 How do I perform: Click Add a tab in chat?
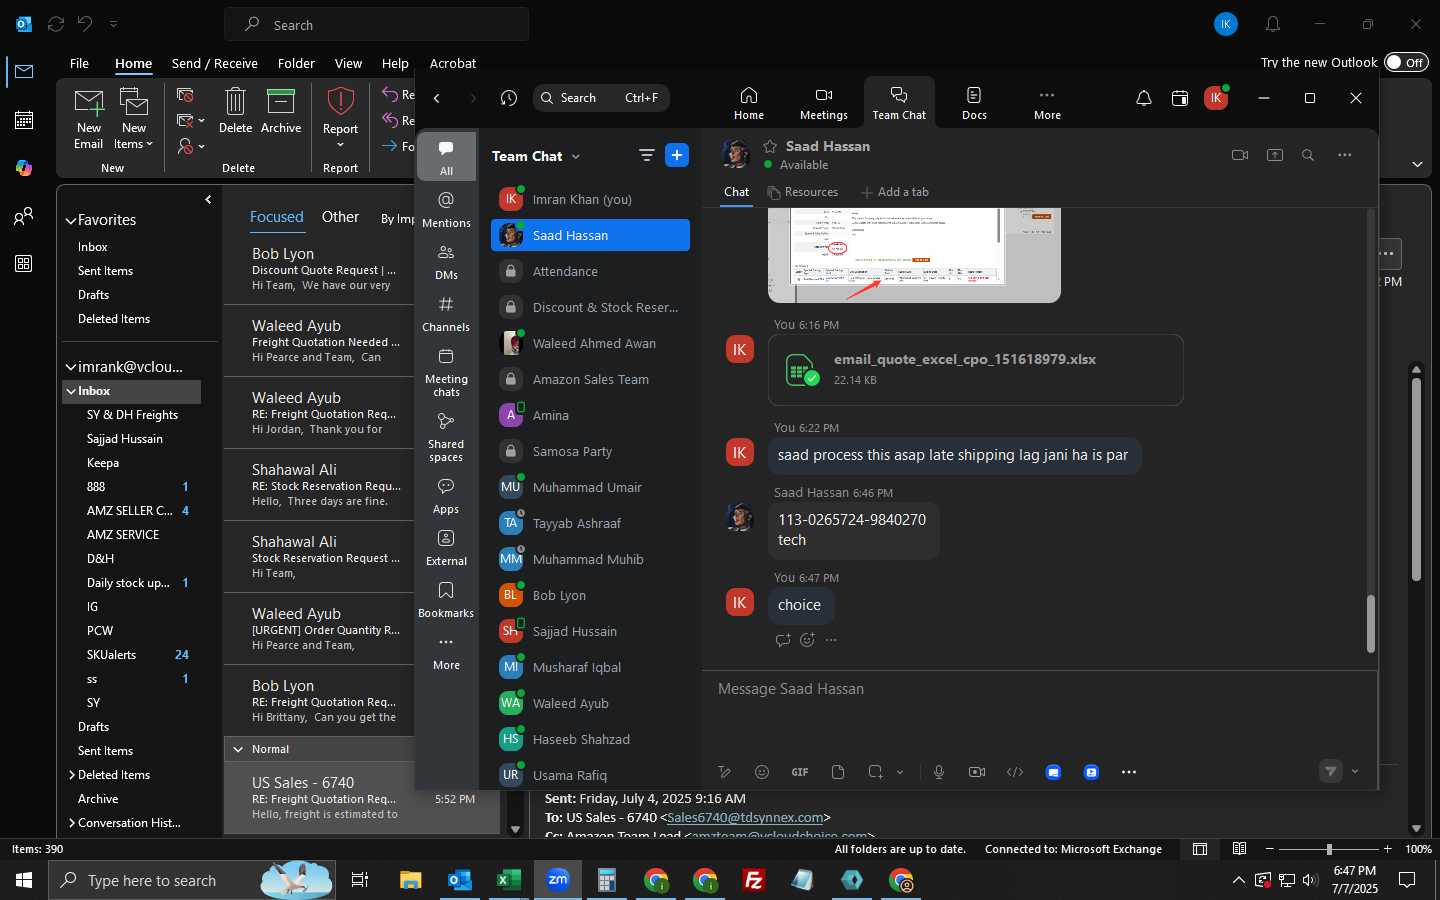[x=895, y=192]
